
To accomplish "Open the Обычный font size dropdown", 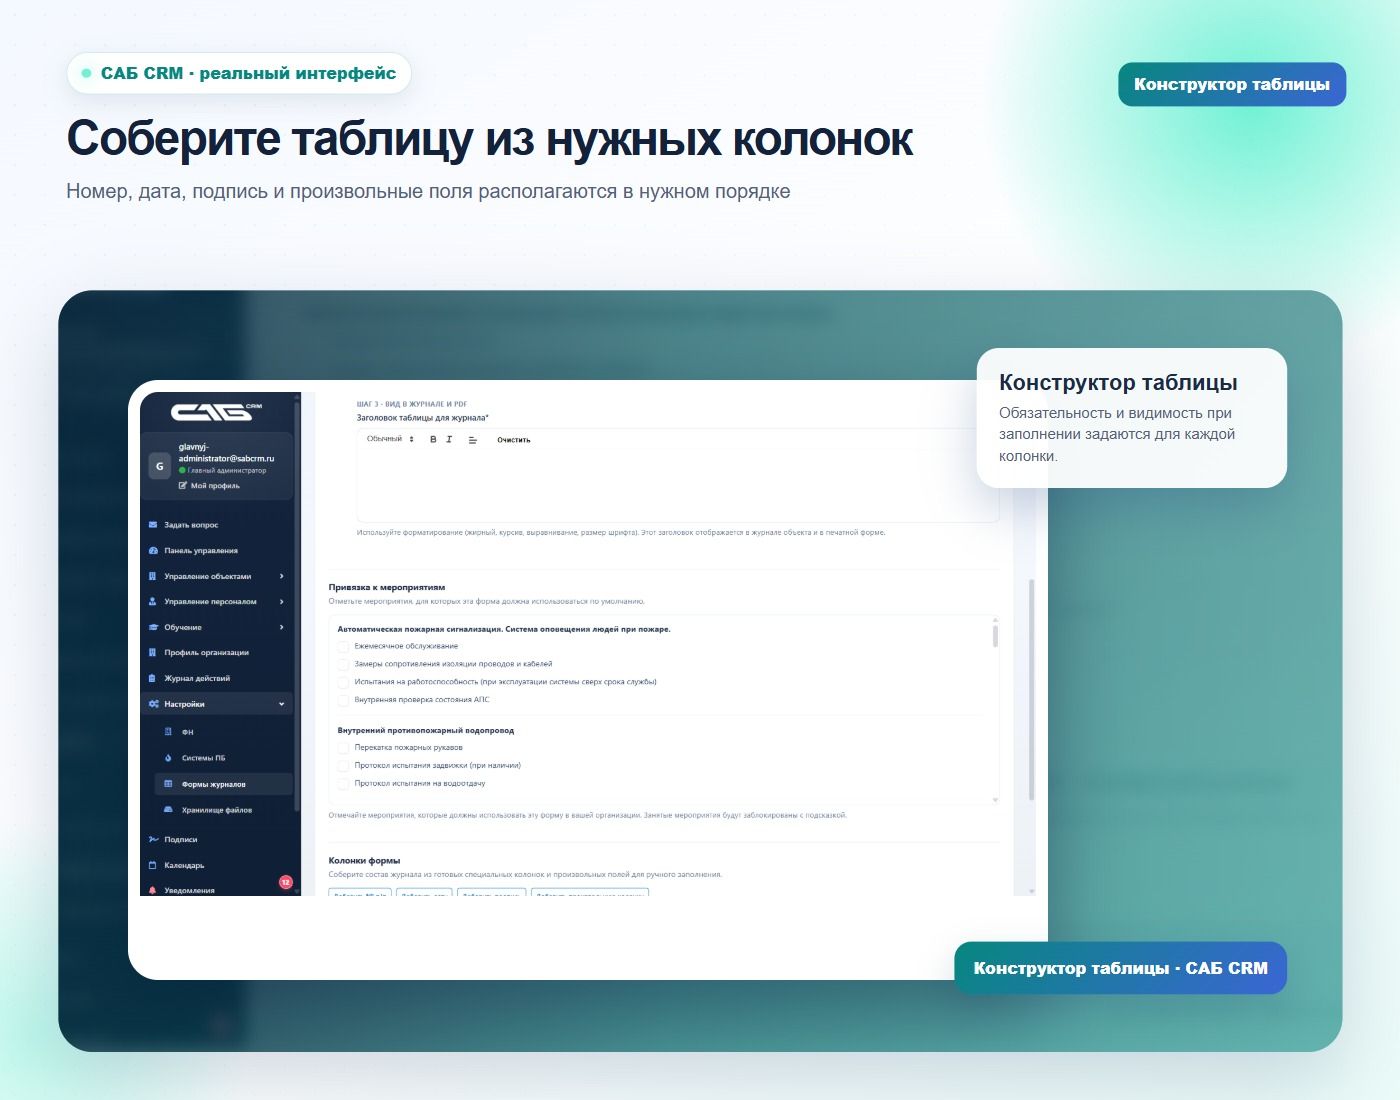I will point(390,440).
